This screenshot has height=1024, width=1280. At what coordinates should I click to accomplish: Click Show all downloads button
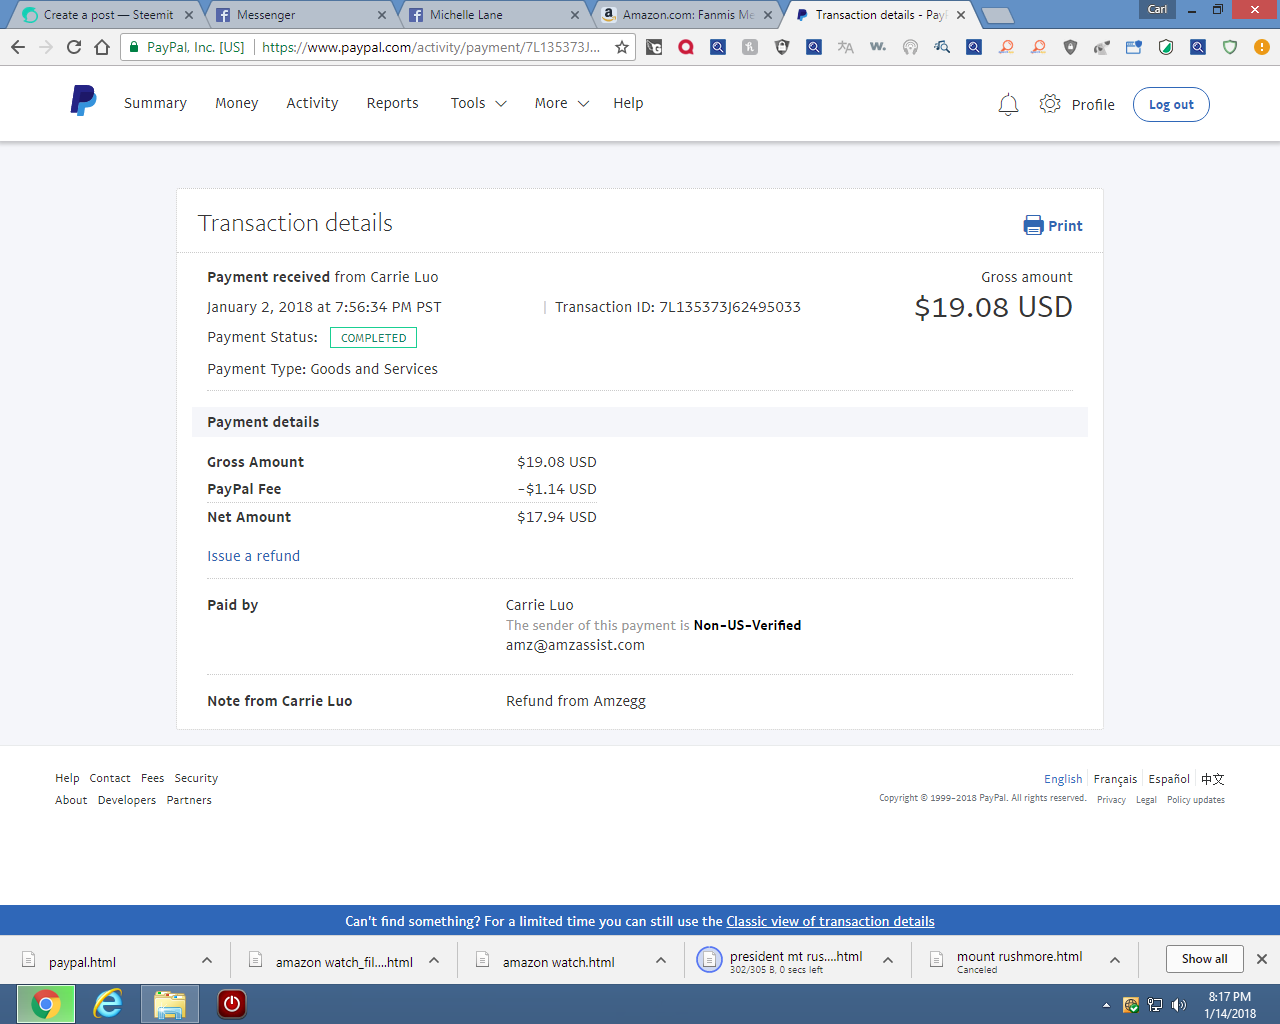click(1204, 959)
